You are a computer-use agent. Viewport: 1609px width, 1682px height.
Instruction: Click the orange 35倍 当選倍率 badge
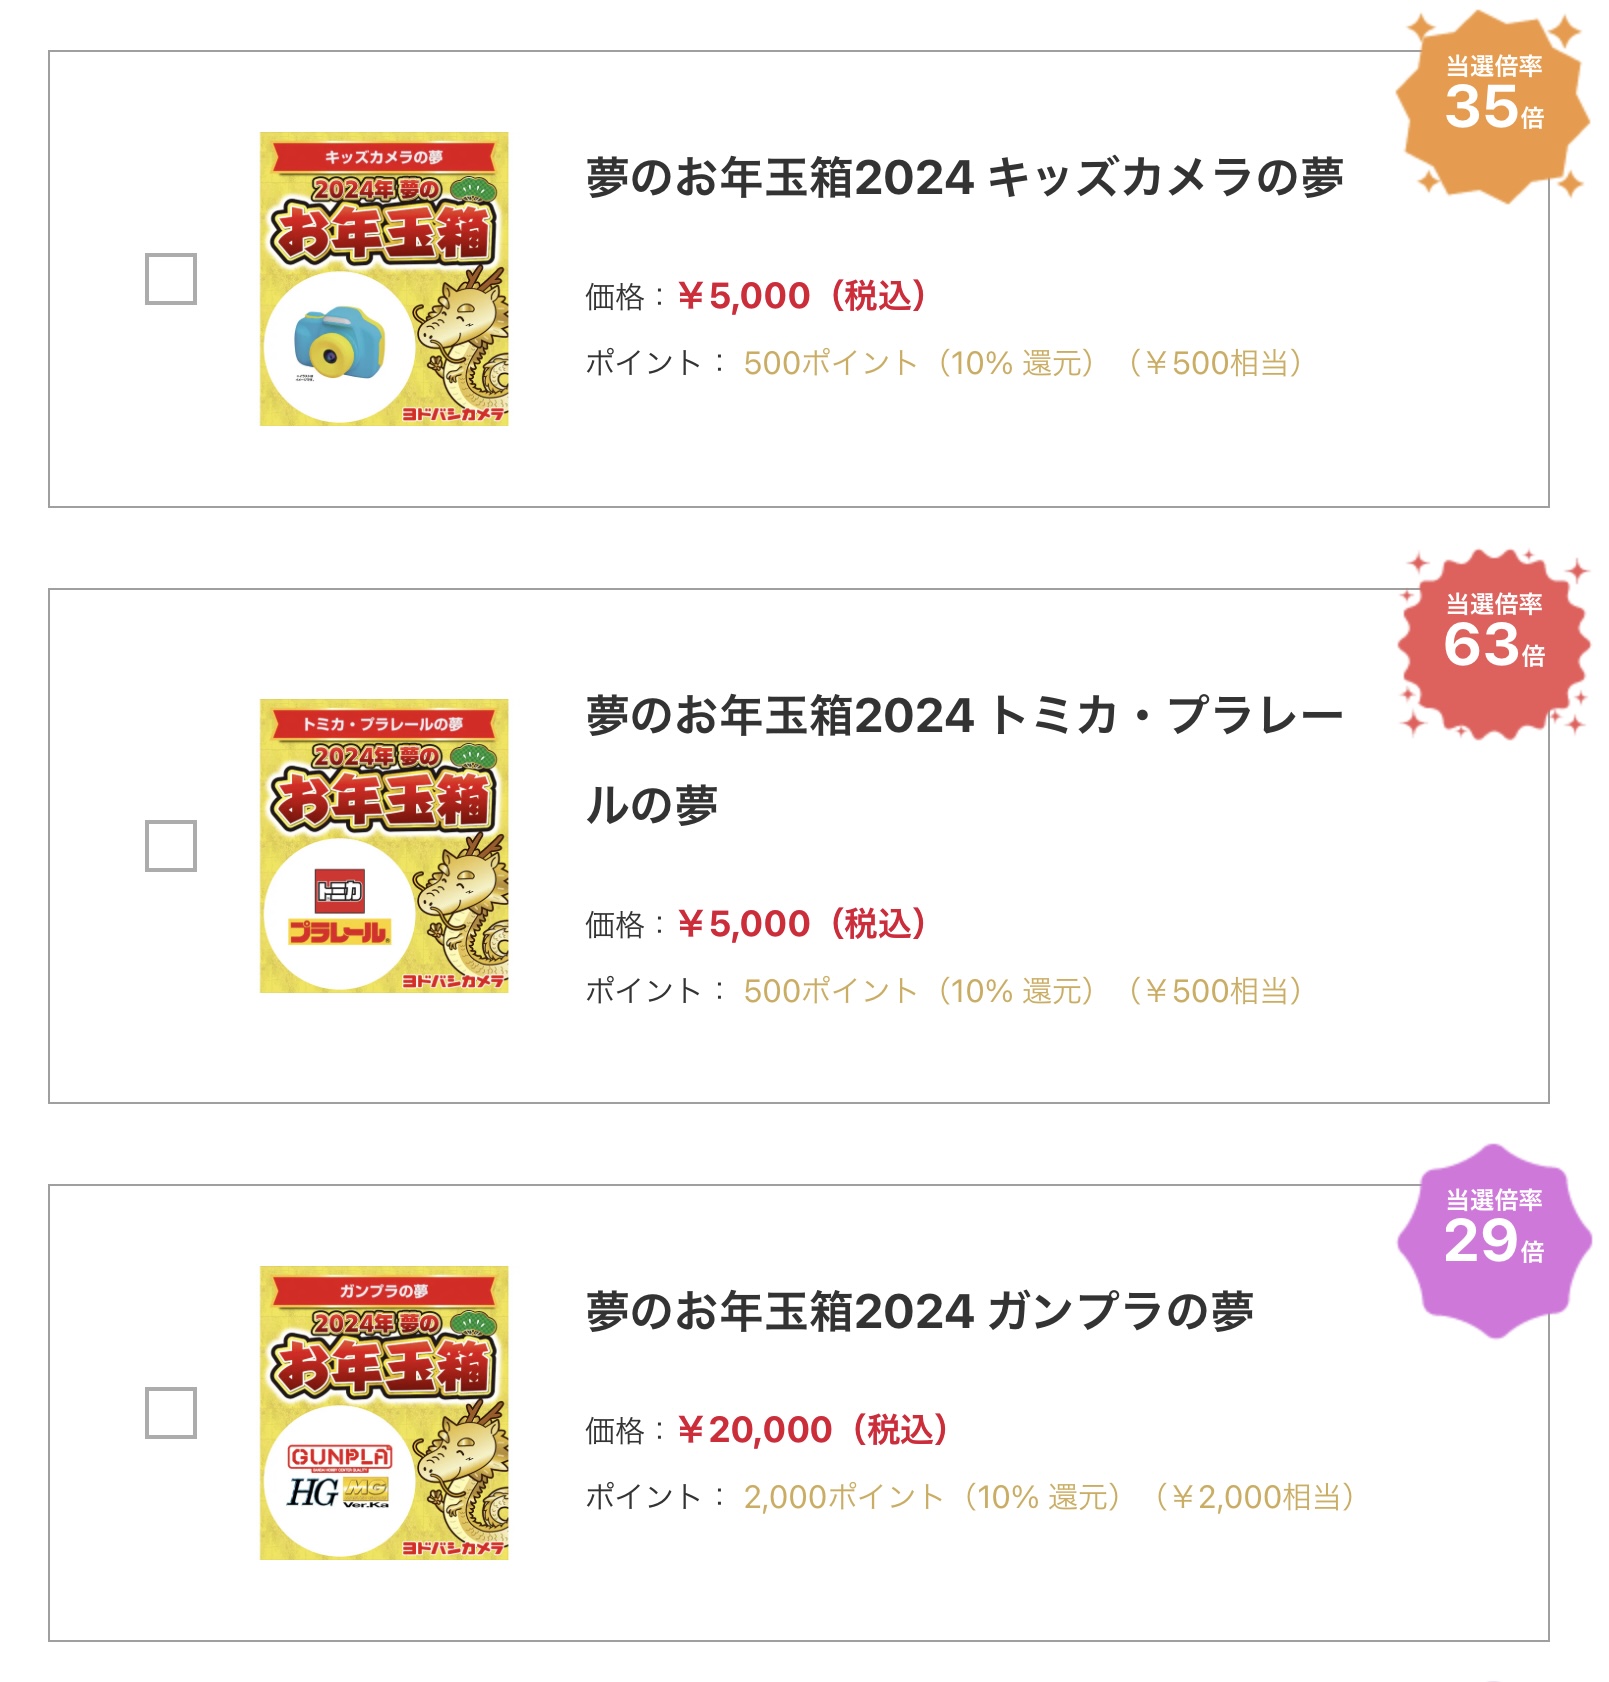pos(1493,106)
